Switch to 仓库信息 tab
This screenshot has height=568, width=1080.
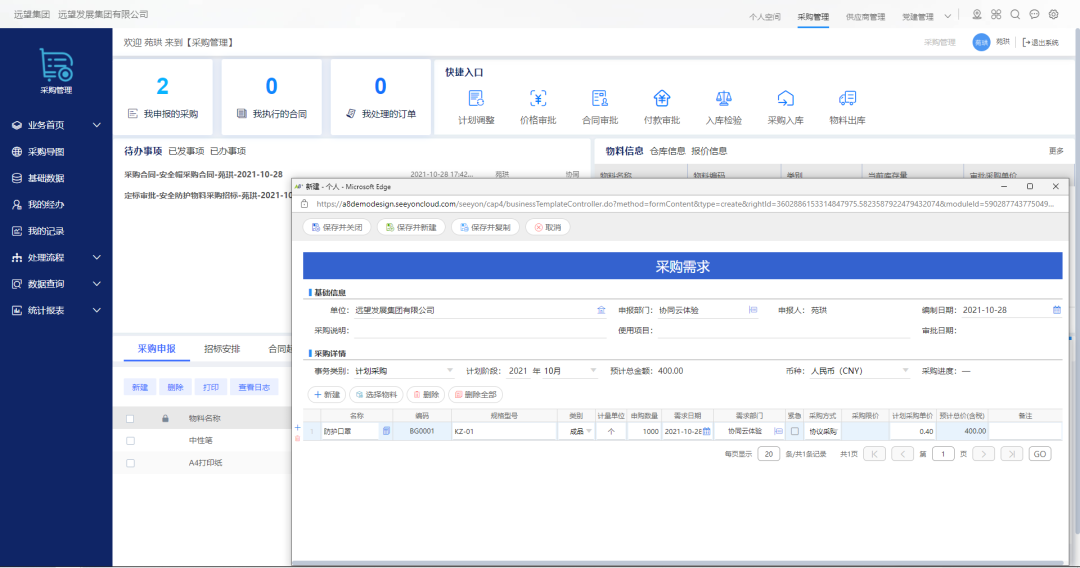coord(667,151)
